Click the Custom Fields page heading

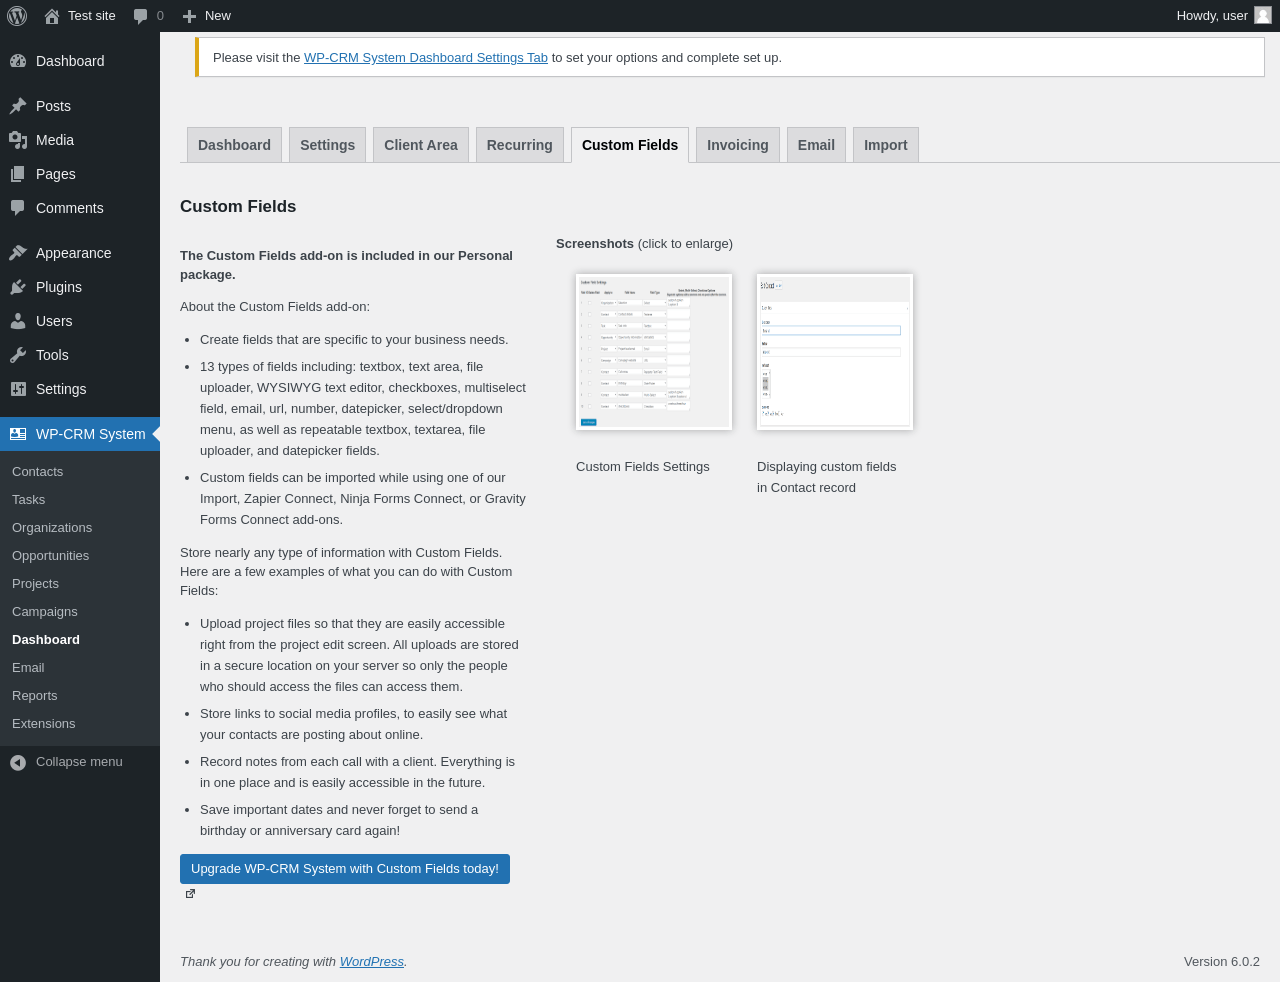click(238, 207)
